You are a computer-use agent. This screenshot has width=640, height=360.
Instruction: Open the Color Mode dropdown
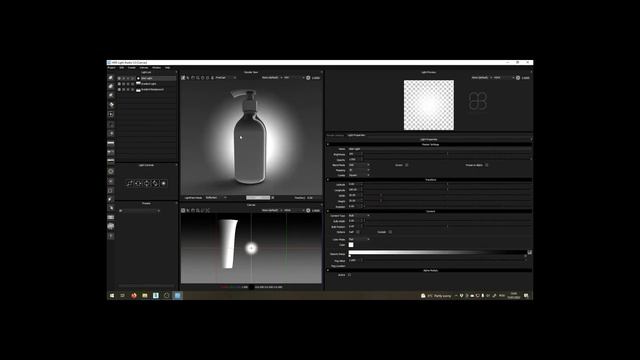pyautogui.click(x=359, y=239)
